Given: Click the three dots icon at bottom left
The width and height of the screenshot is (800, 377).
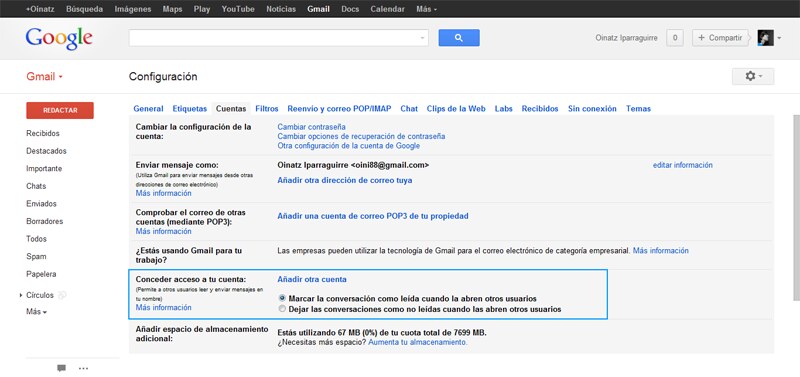Looking at the screenshot, I should (83, 368).
